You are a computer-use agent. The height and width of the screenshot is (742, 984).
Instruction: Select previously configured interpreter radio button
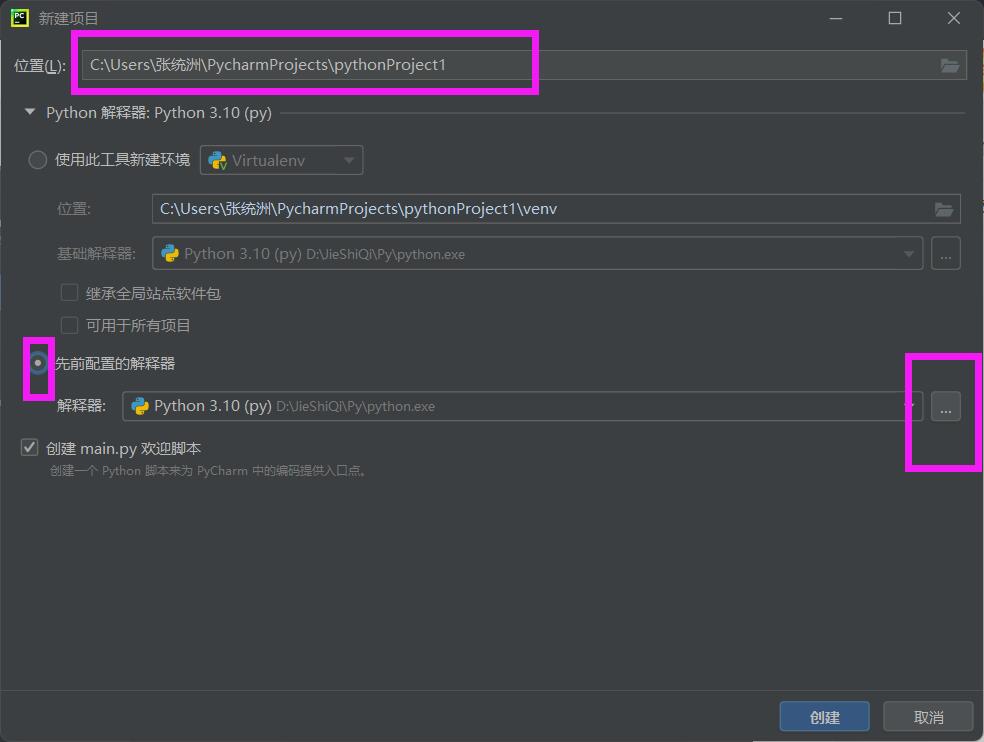(38, 363)
